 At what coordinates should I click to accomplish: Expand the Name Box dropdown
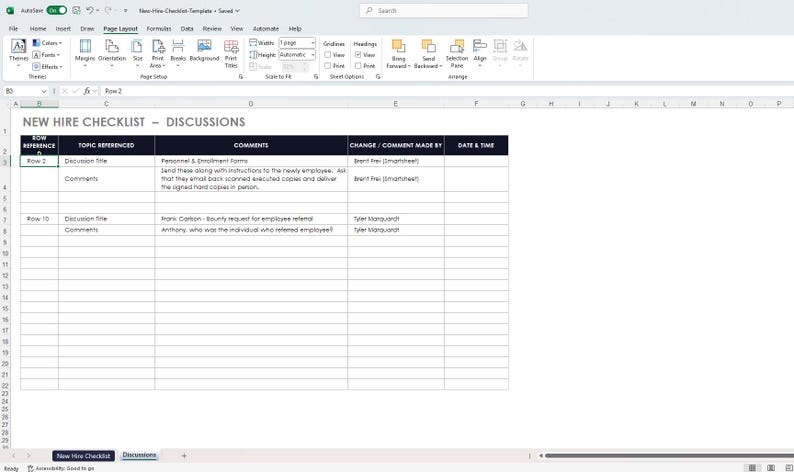[x=44, y=91]
